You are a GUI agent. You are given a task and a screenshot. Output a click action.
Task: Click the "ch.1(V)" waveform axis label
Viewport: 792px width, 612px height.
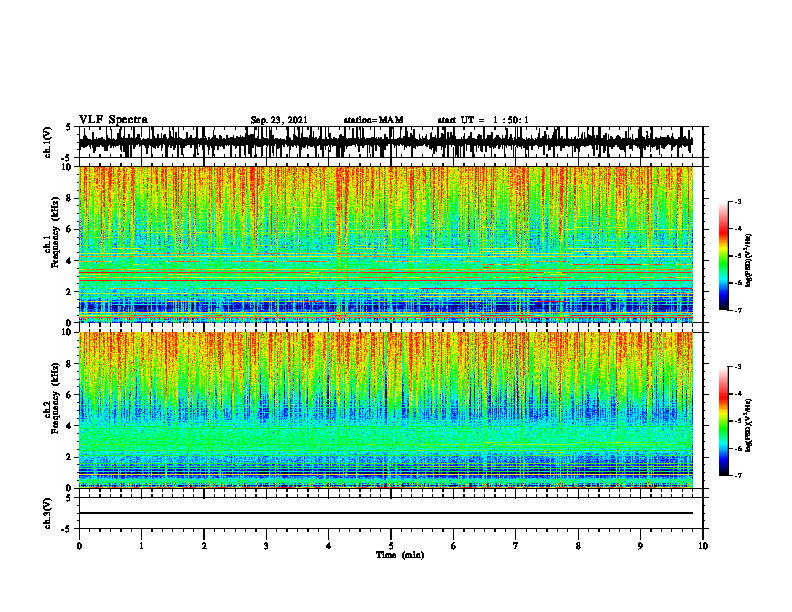(48, 142)
